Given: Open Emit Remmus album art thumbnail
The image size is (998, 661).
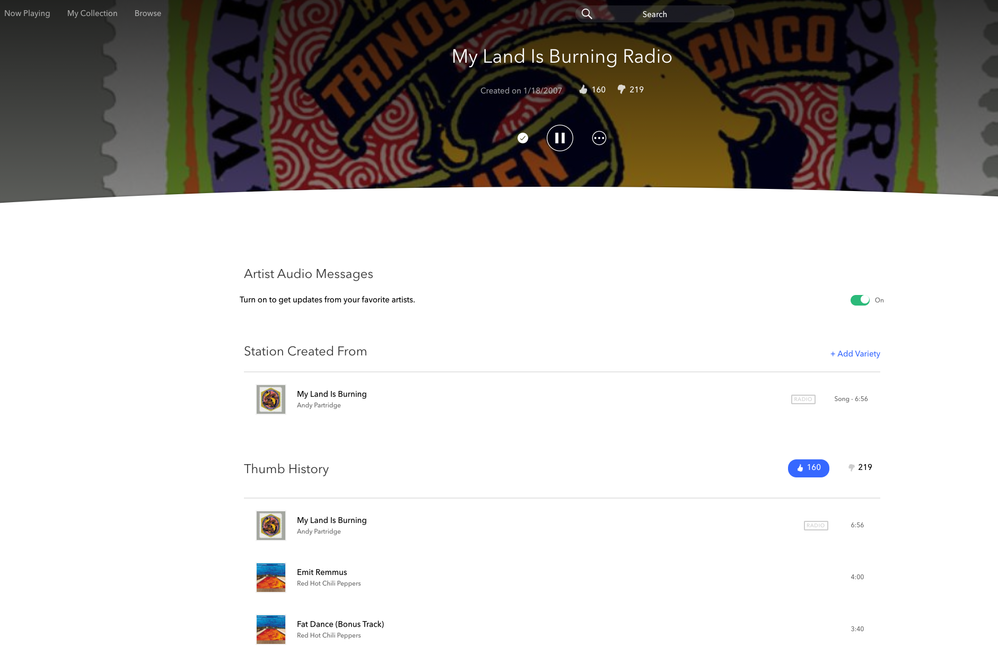Looking at the screenshot, I should [271, 577].
